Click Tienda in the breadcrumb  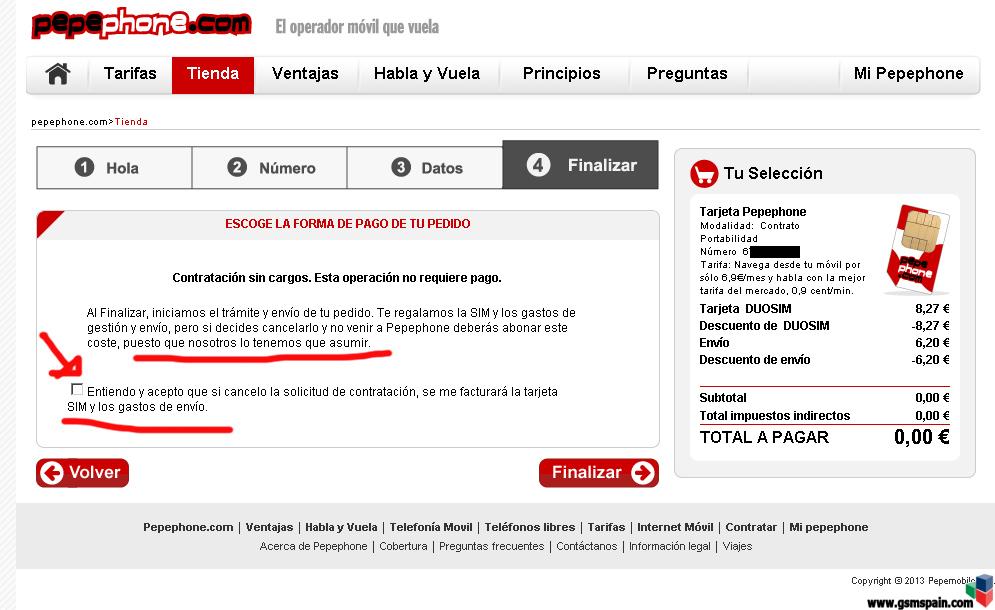[131, 122]
